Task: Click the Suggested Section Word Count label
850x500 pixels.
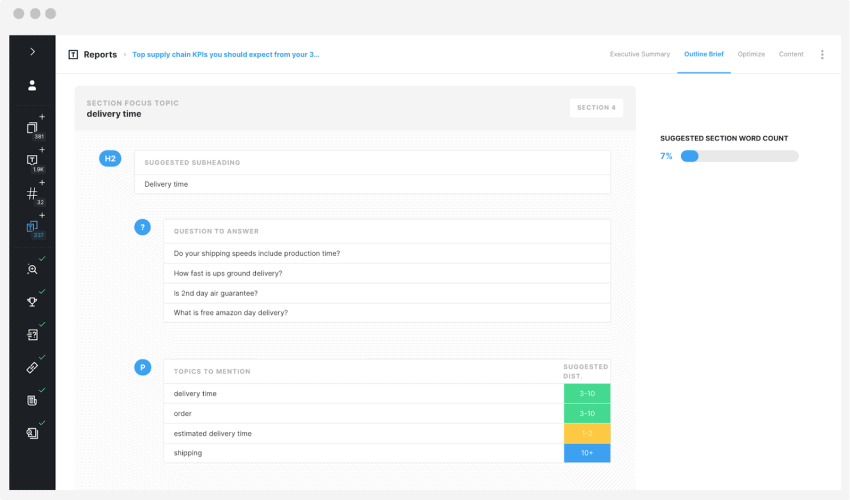Action: (x=724, y=138)
